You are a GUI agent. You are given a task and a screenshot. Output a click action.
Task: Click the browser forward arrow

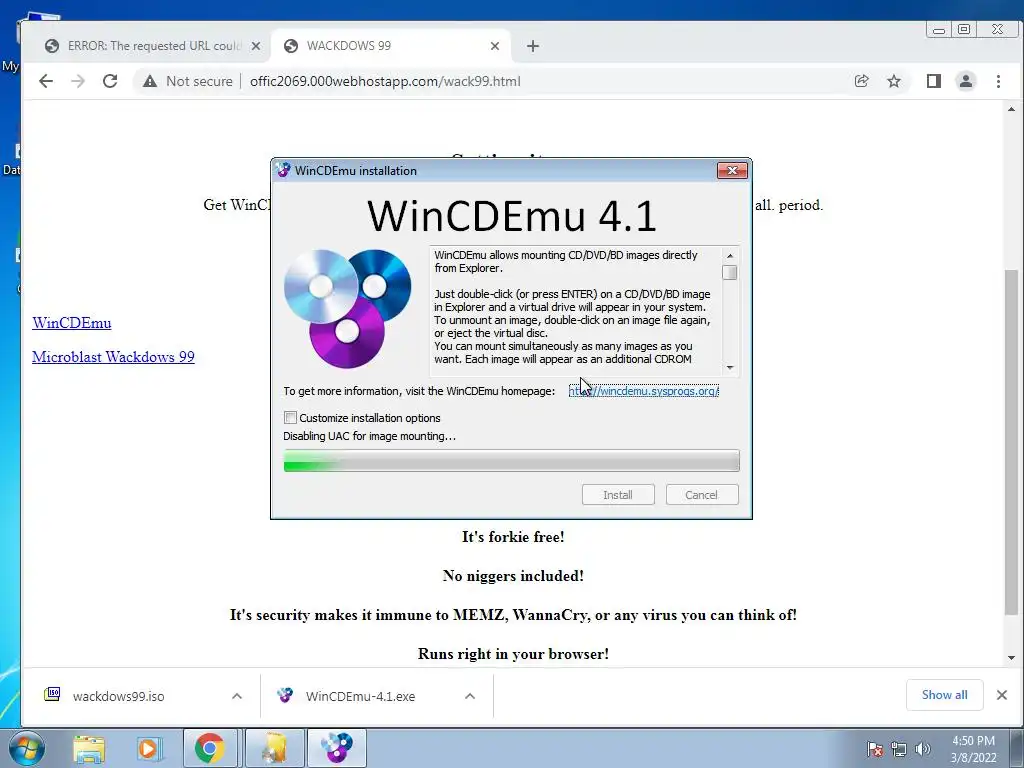coord(78,81)
